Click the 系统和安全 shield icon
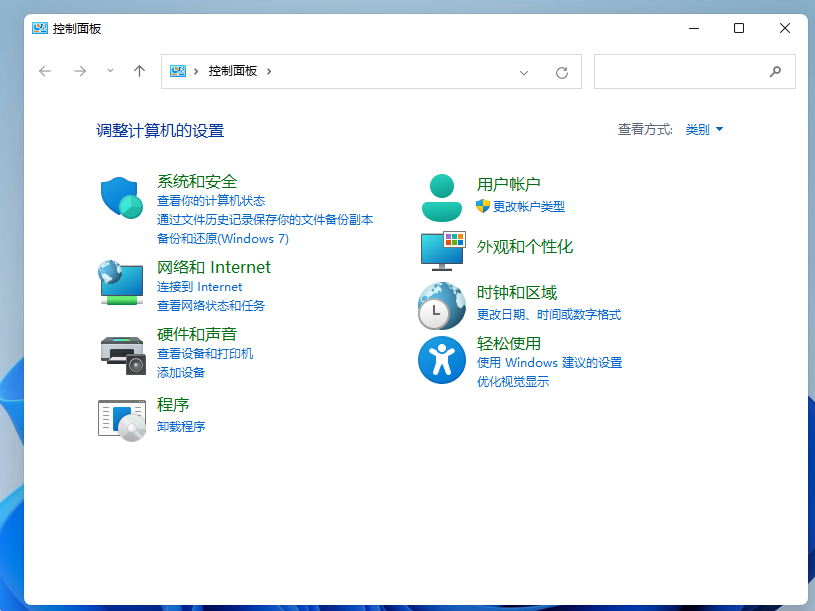 pyautogui.click(x=120, y=196)
